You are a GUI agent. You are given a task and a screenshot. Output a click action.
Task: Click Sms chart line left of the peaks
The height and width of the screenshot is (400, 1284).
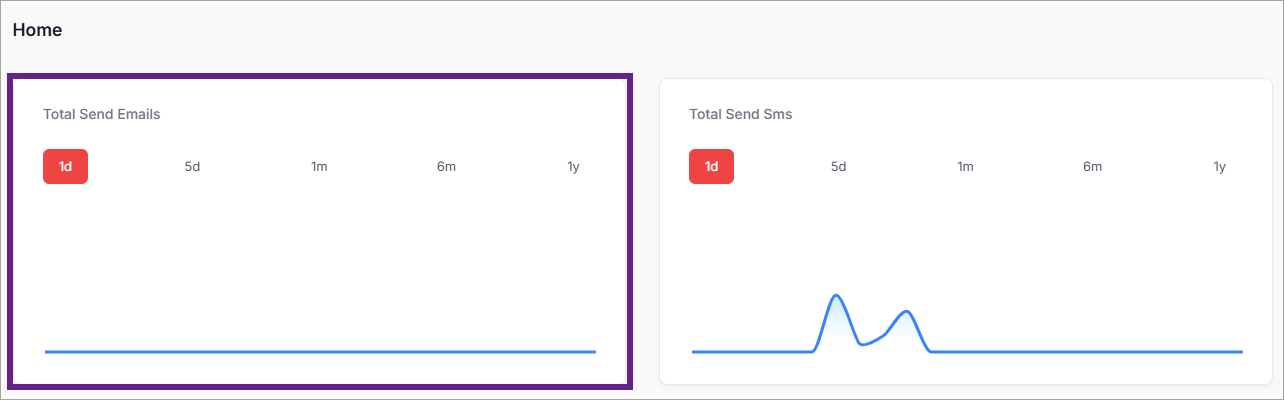tap(750, 351)
